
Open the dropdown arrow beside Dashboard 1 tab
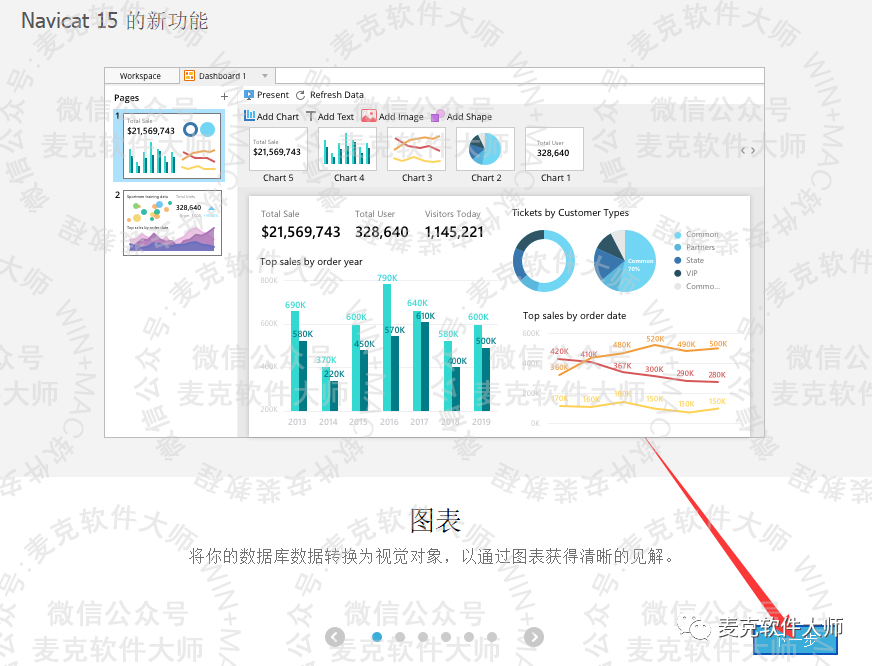coord(265,76)
